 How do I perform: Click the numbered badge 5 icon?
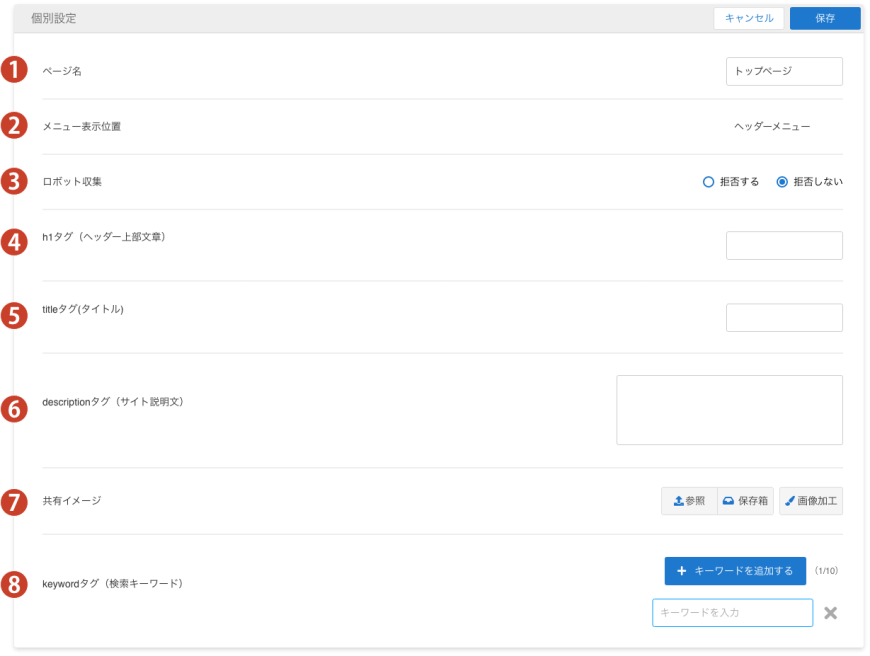13,316
